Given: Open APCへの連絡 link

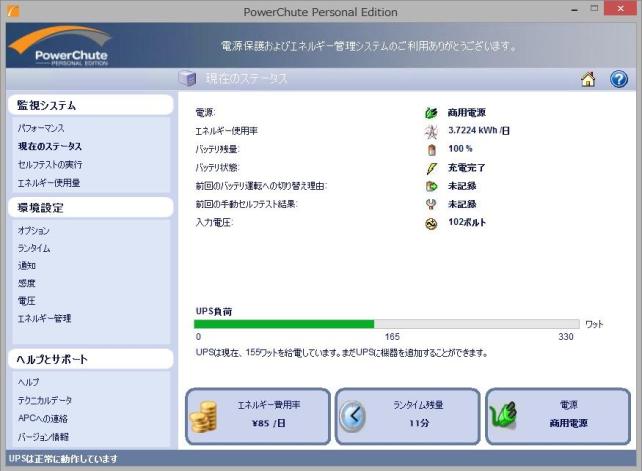Looking at the screenshot, I should (43, 418).
